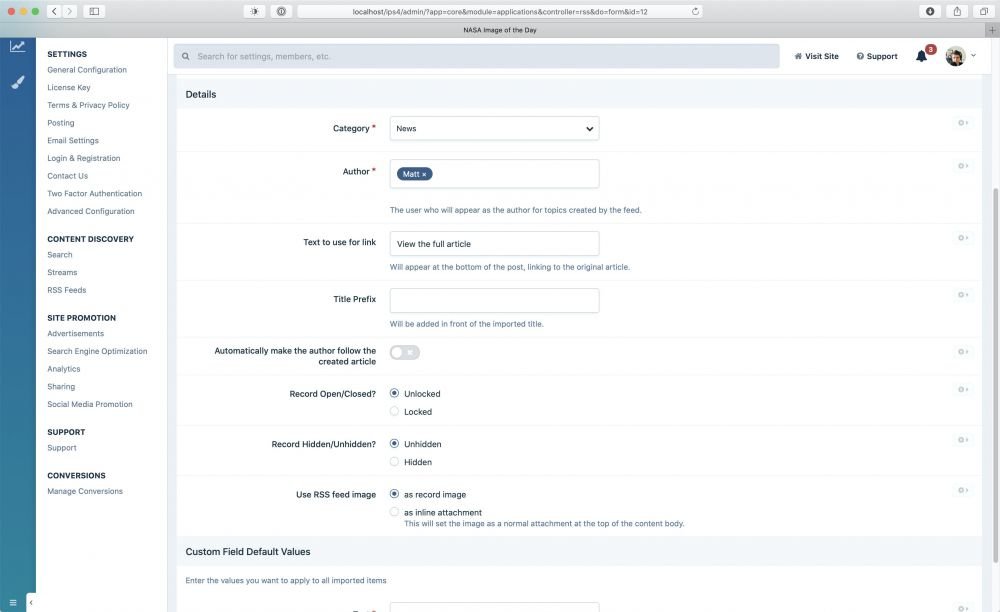The height and width of the screenshot is (612, 1000).
Task: Choose the 'as inline attachment' option
Action: (x=395, y=512)
